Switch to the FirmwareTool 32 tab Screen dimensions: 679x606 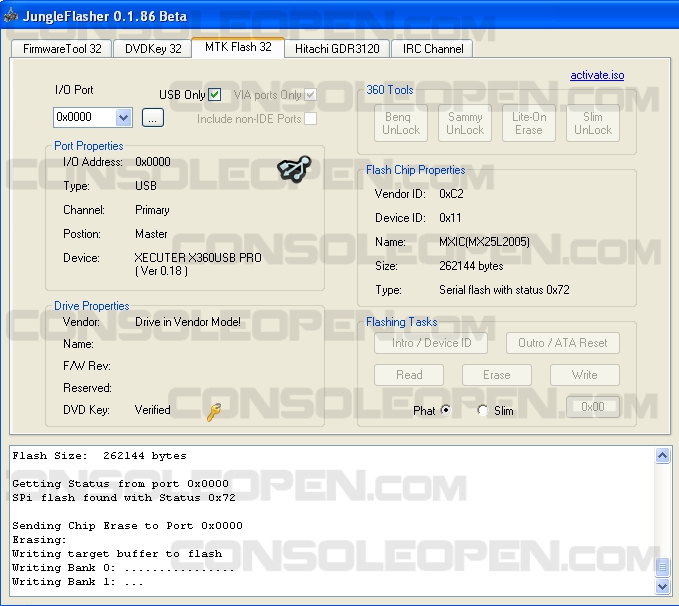[61, 49]
